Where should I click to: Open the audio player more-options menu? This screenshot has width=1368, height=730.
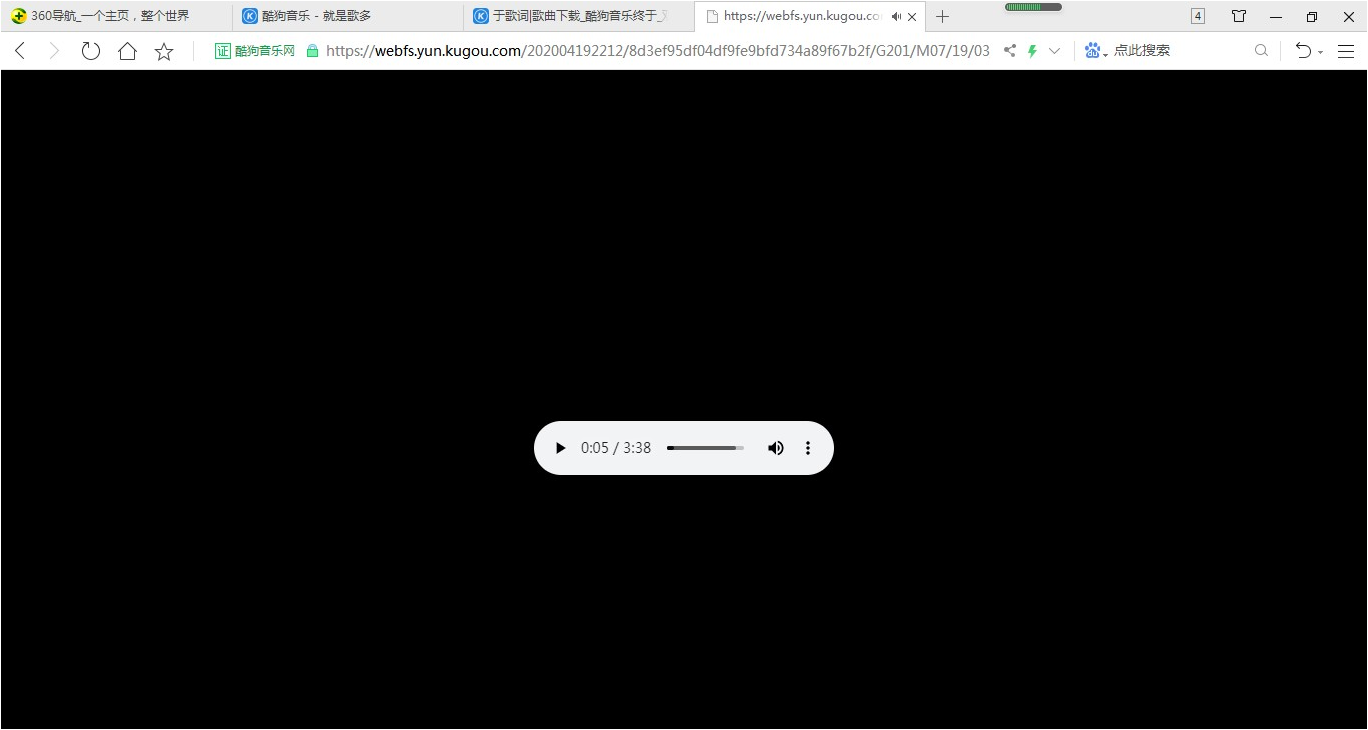[808, 448]
